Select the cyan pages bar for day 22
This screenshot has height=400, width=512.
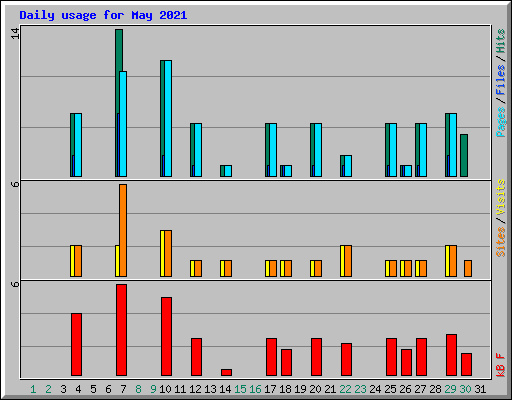[x=348, y=166]
